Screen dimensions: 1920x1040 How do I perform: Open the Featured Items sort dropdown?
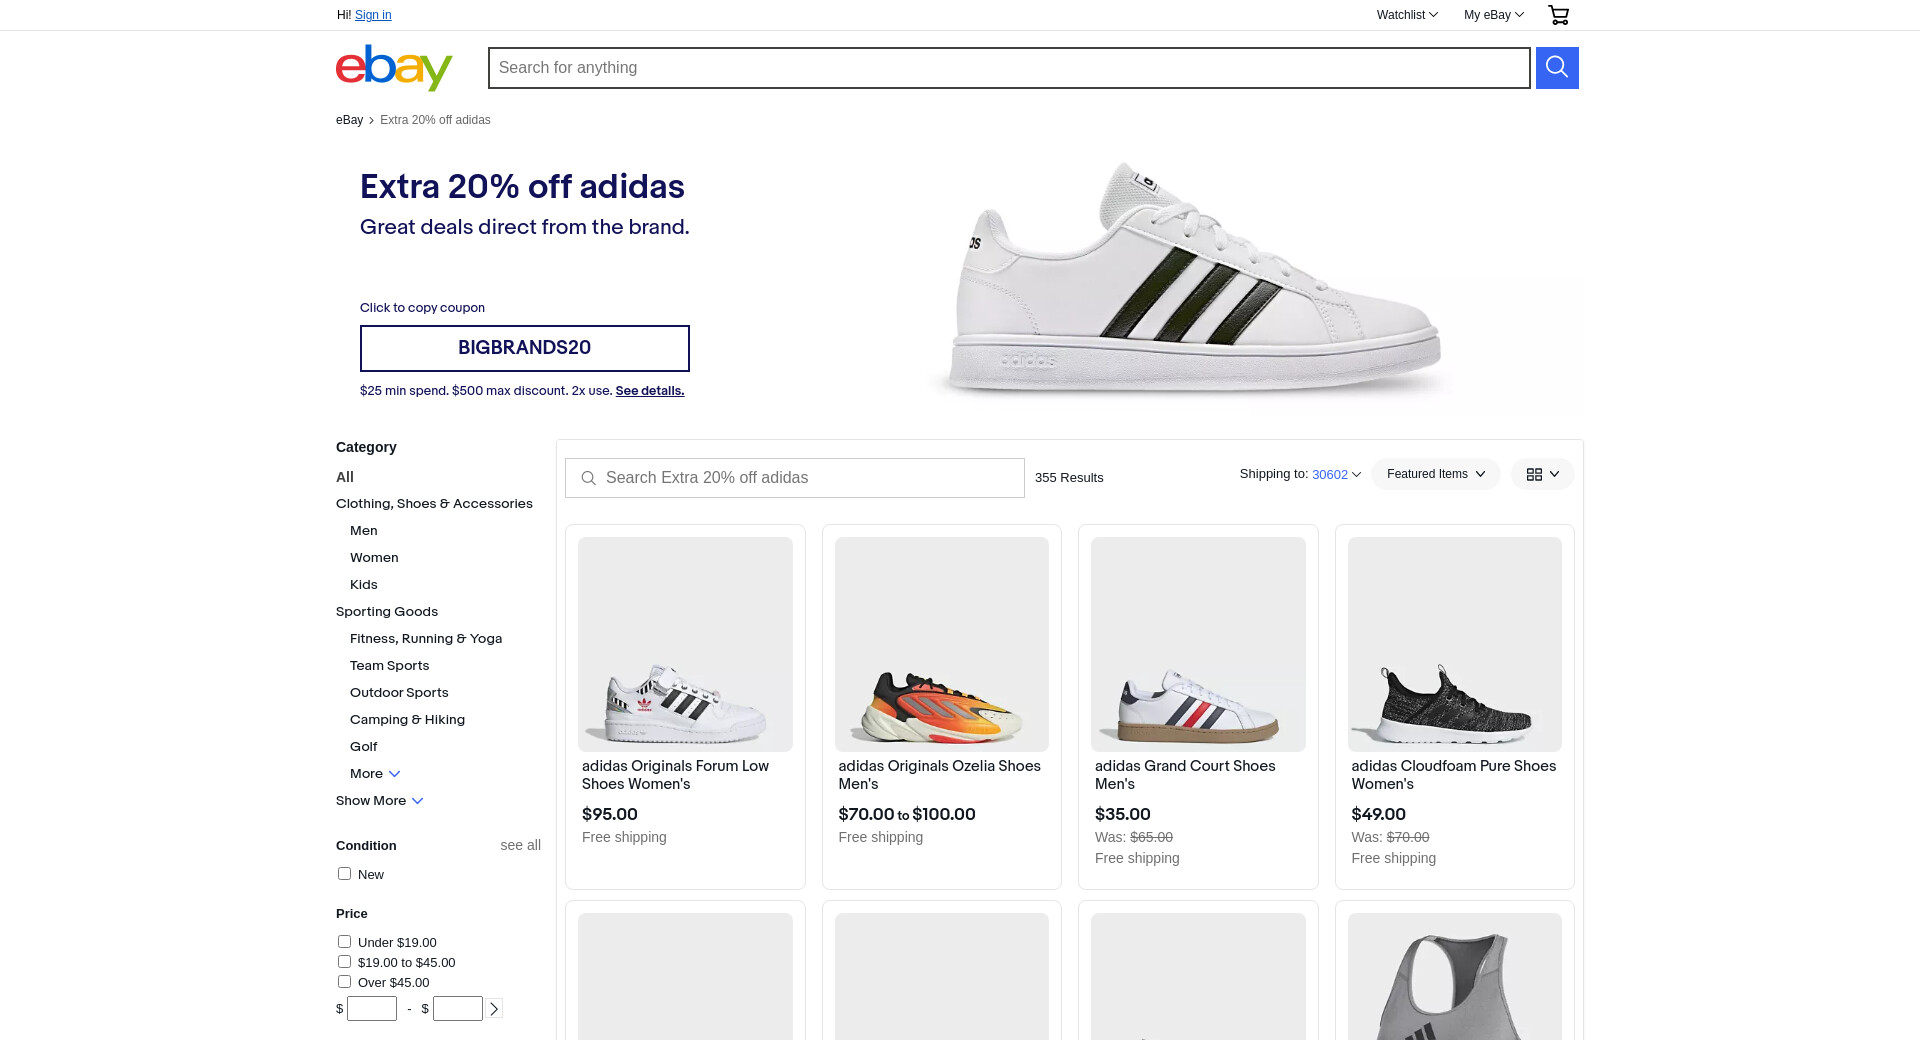click(1435, 474)
